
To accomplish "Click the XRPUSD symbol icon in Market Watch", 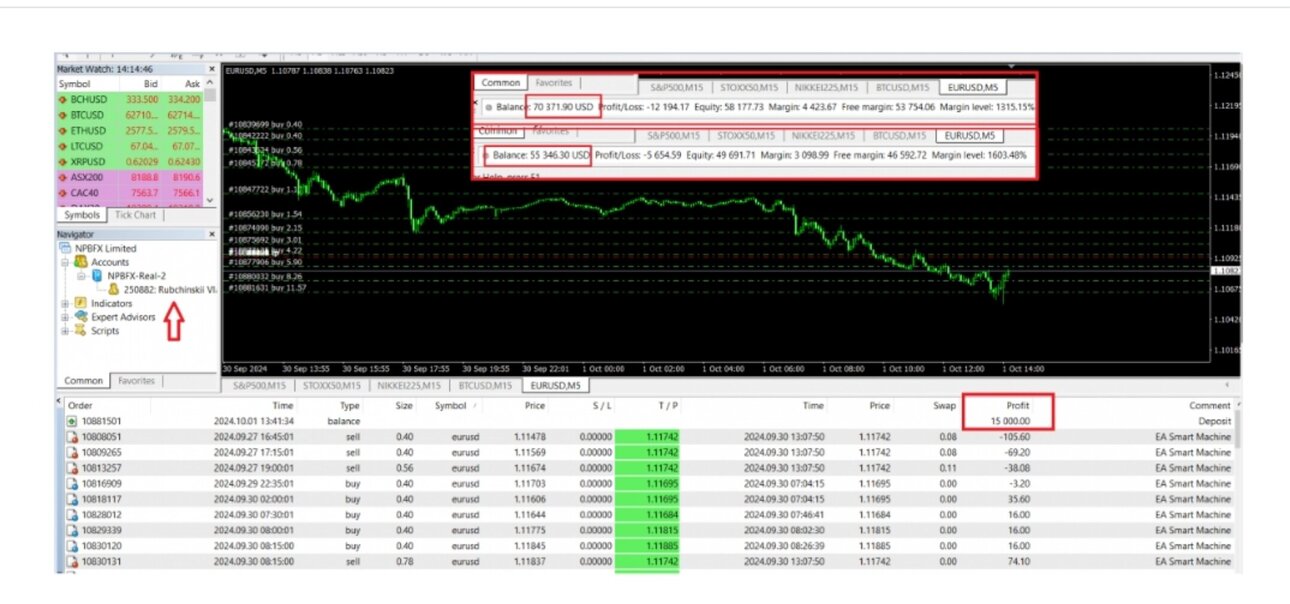I will [62, 161].
